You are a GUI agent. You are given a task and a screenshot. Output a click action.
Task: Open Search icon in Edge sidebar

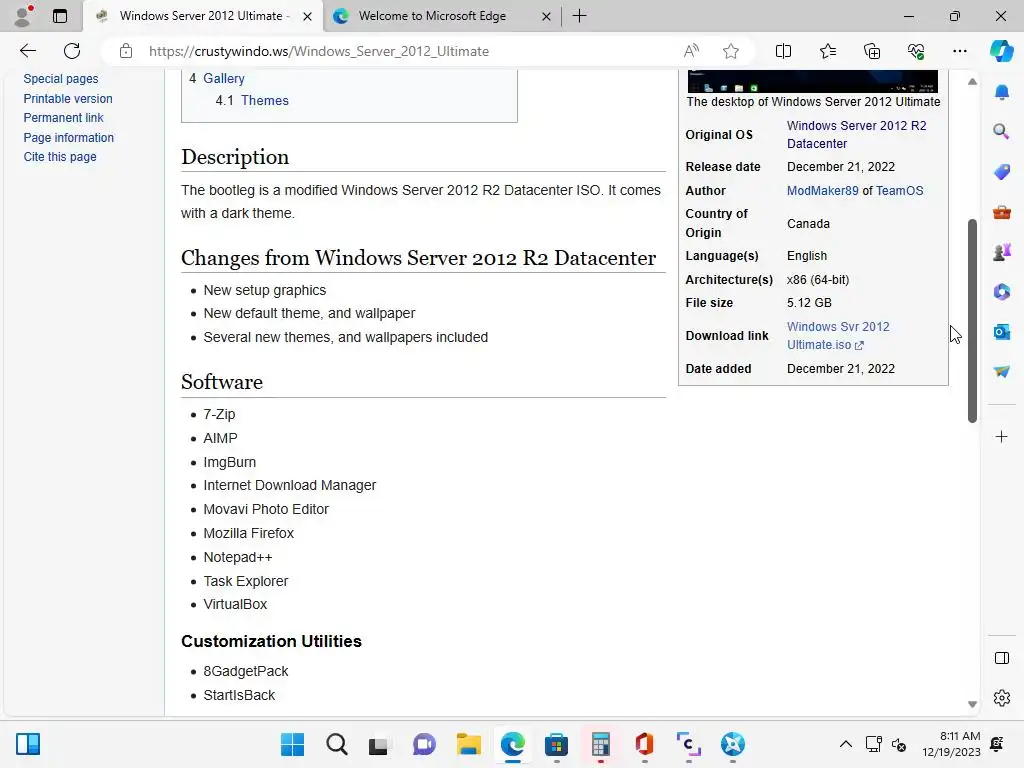point(1002,132)
